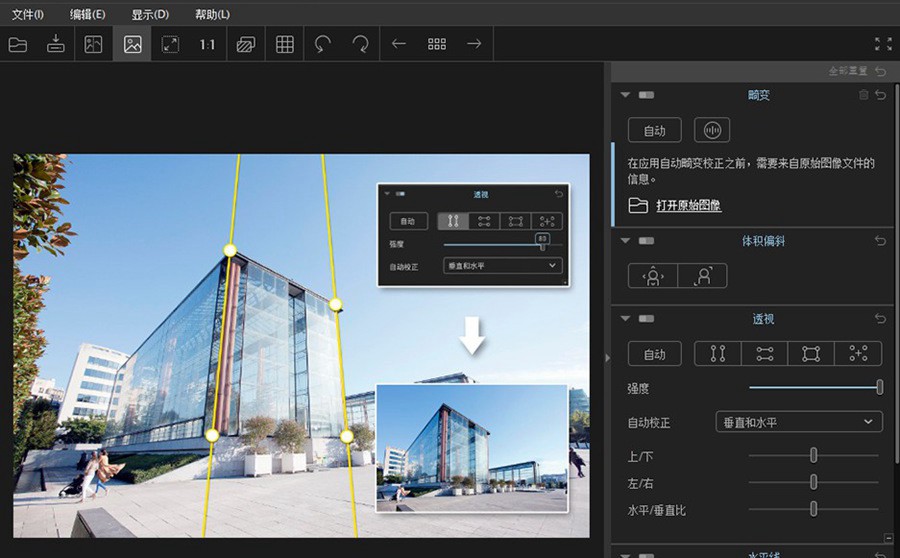Click the stacked-layers overlay toolbar icon
This screenshot has width=900, height=558.
(246, 44)
